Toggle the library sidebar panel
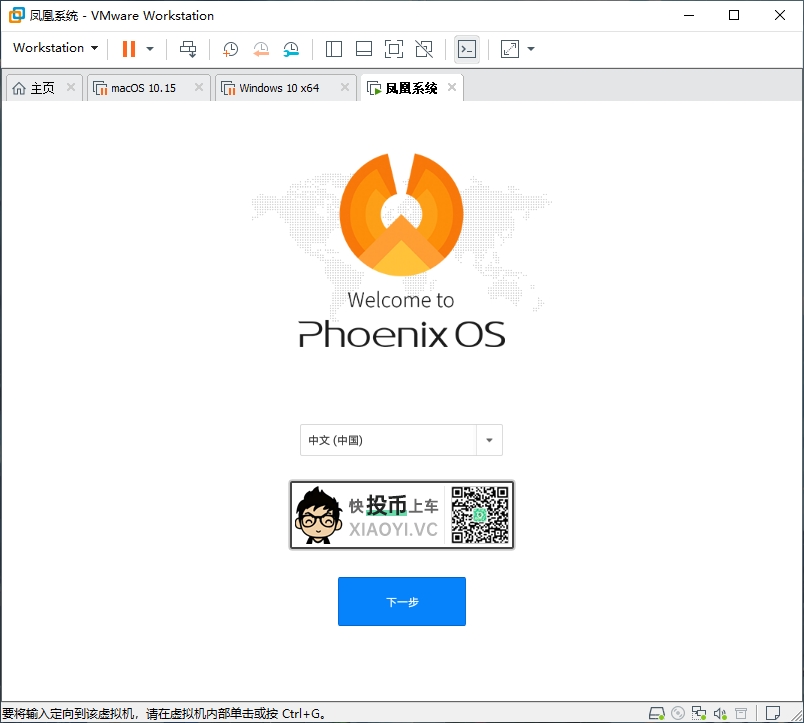 click(334, 49)
